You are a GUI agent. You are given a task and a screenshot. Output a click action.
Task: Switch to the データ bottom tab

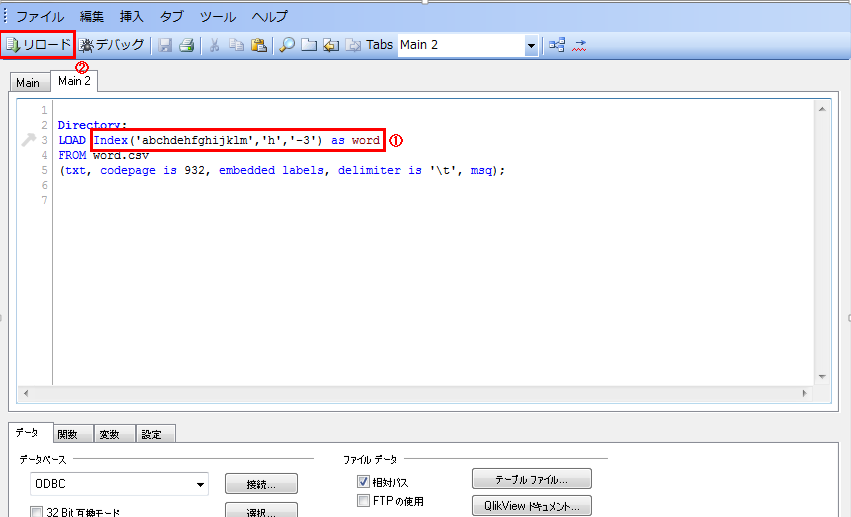coord(27,432)
